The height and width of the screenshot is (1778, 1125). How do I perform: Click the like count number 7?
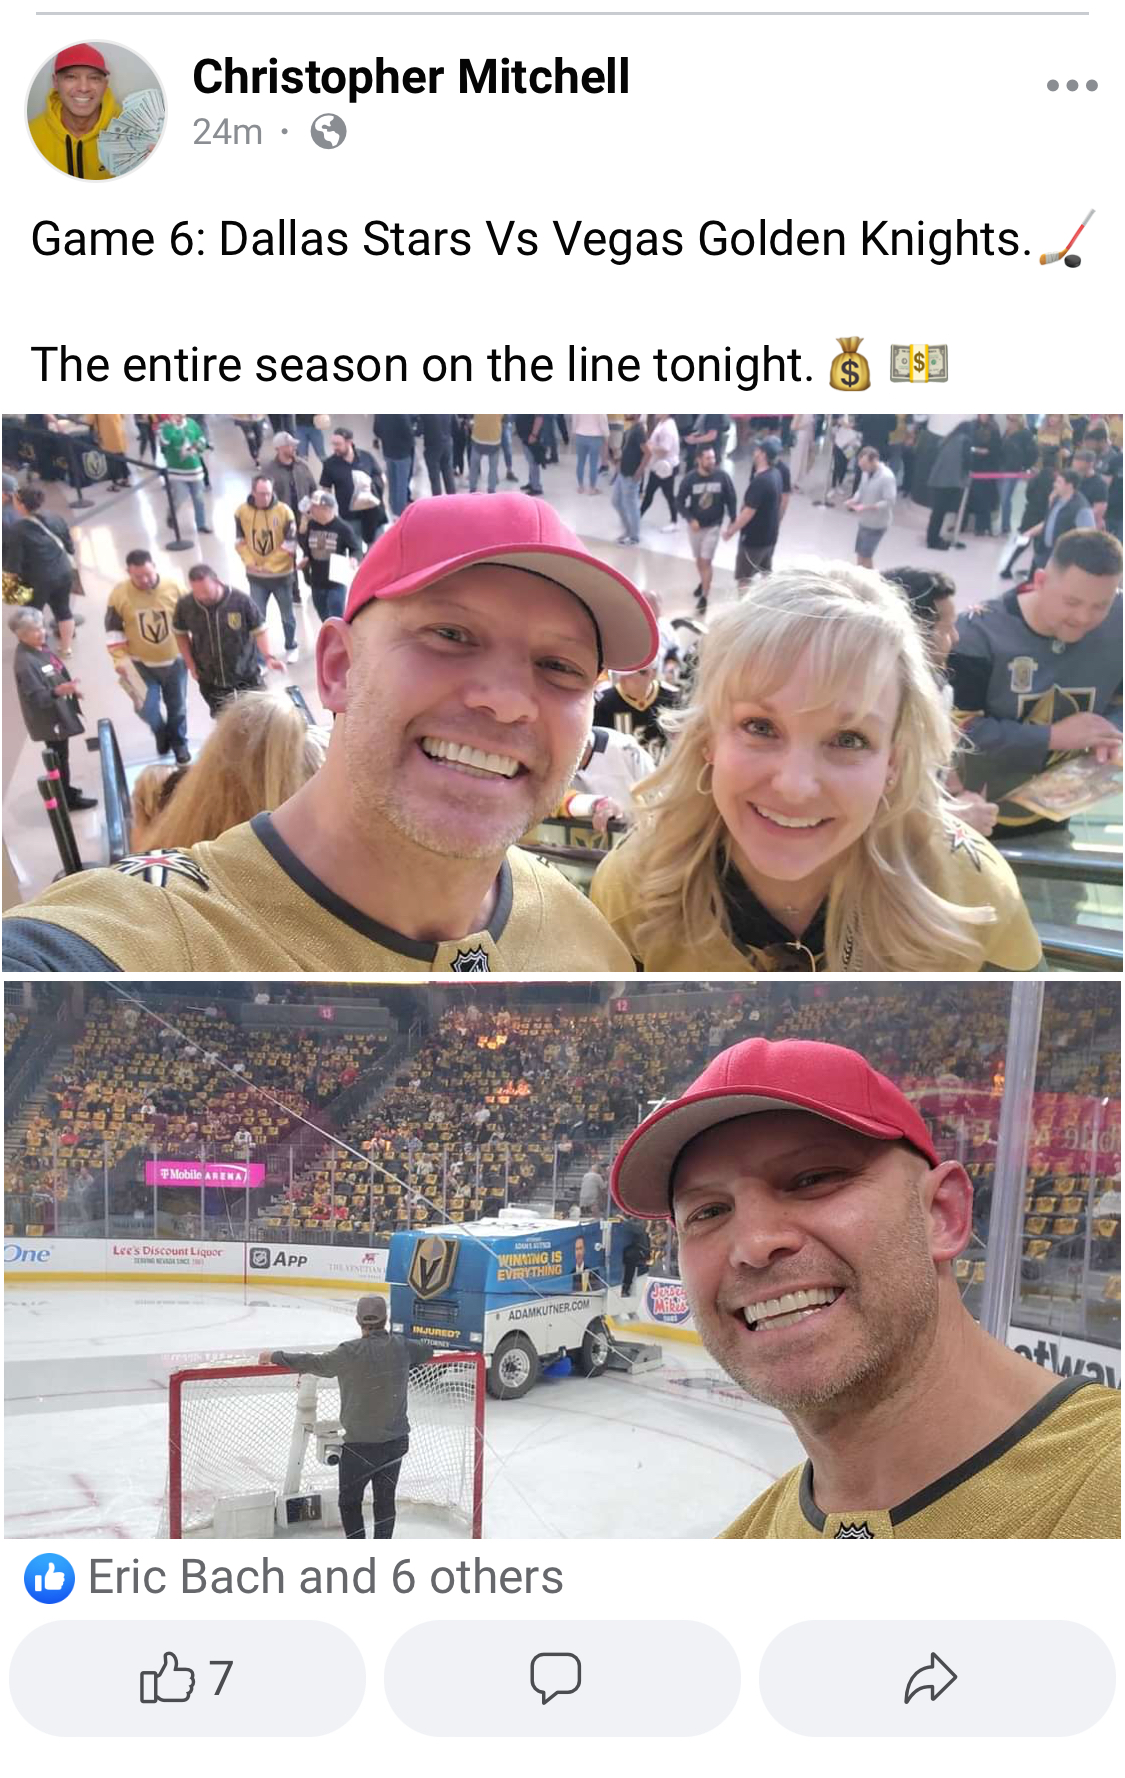[x=221, y=1678]
